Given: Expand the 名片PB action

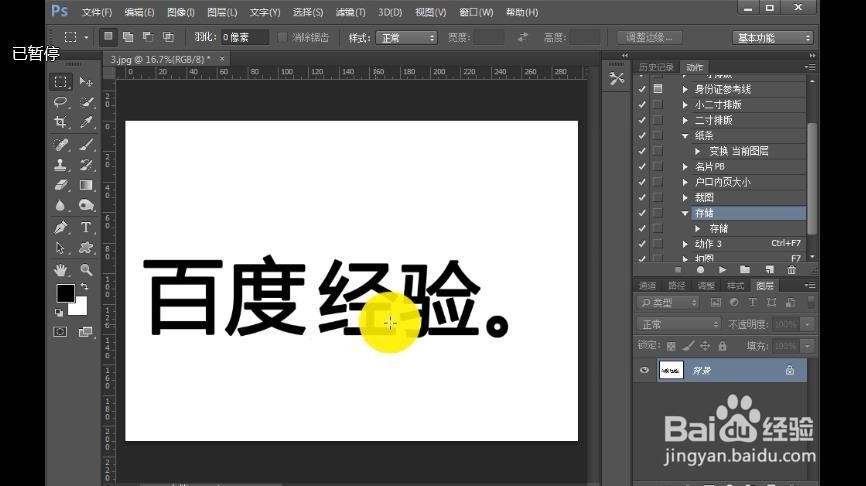Looking at the screenshot, I should (x=685, y=166).
